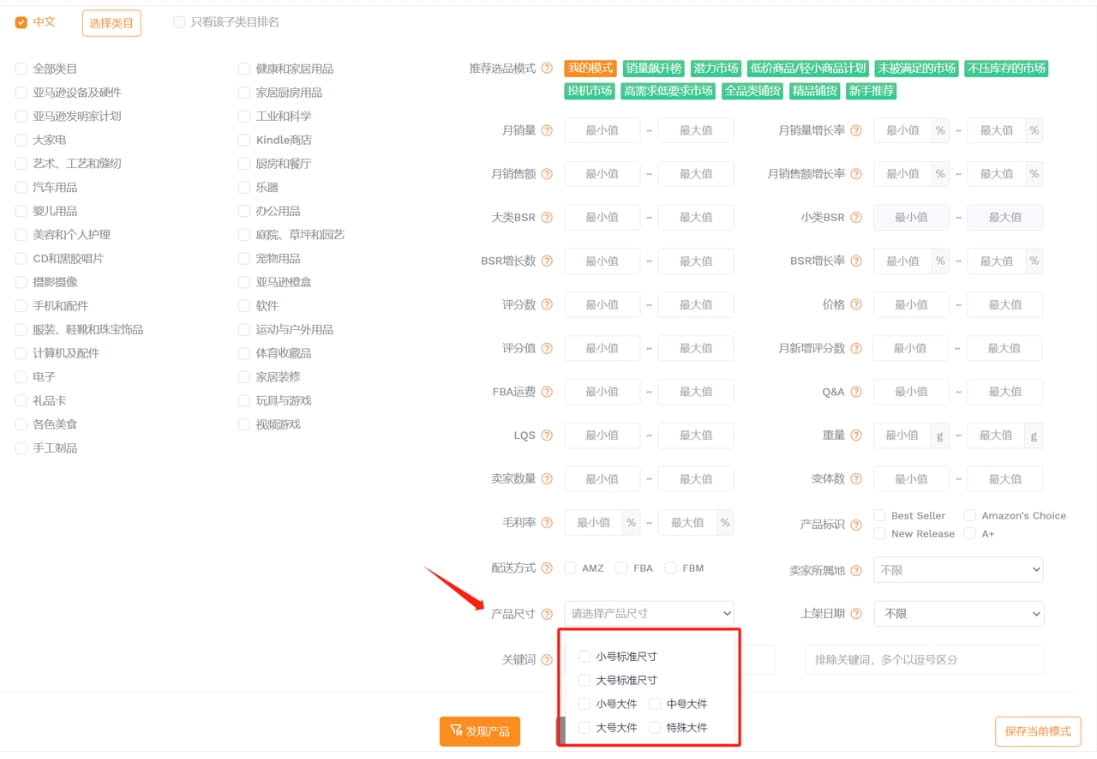The width and height of the screenshot is (1097, 759).
Task: Click the 排除关键词 input field
Action: coord(923,660)
